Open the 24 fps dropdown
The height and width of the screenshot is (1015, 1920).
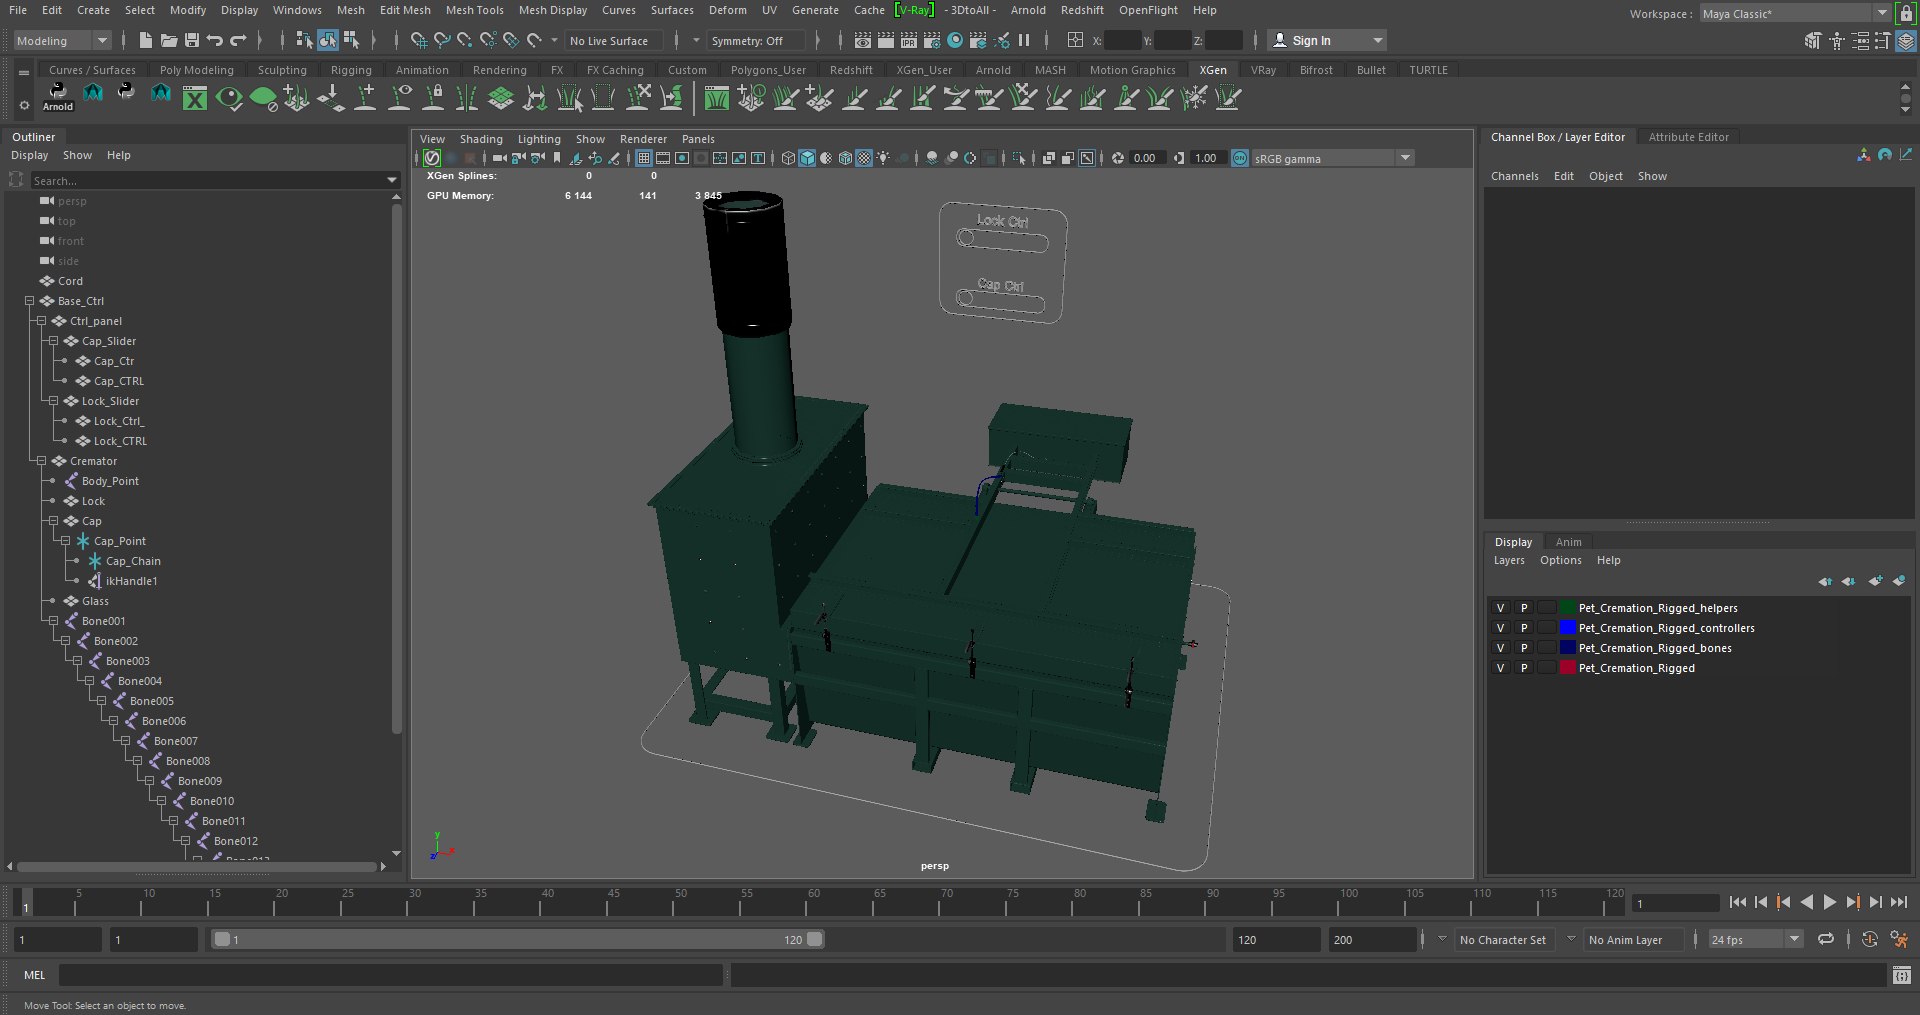tap(1755, 939)
